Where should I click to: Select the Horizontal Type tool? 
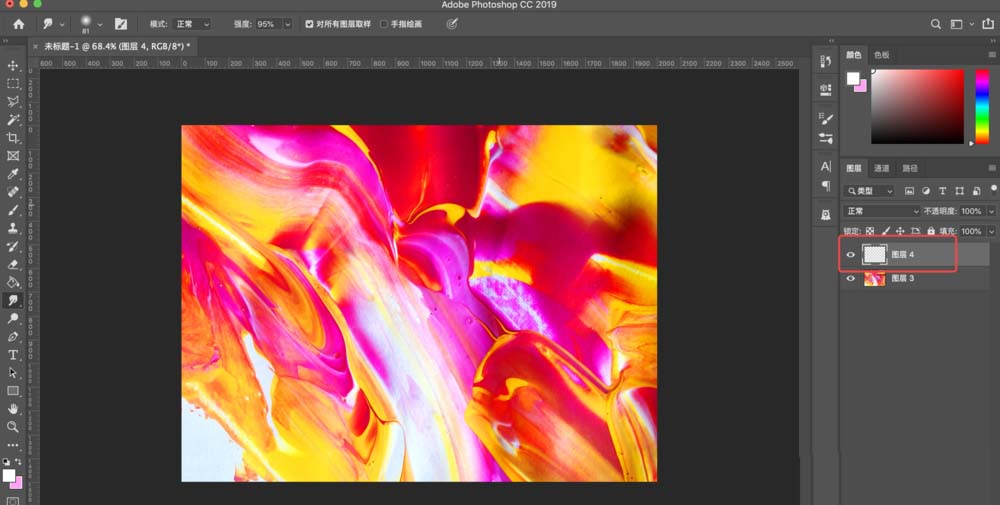pos(13,354)
